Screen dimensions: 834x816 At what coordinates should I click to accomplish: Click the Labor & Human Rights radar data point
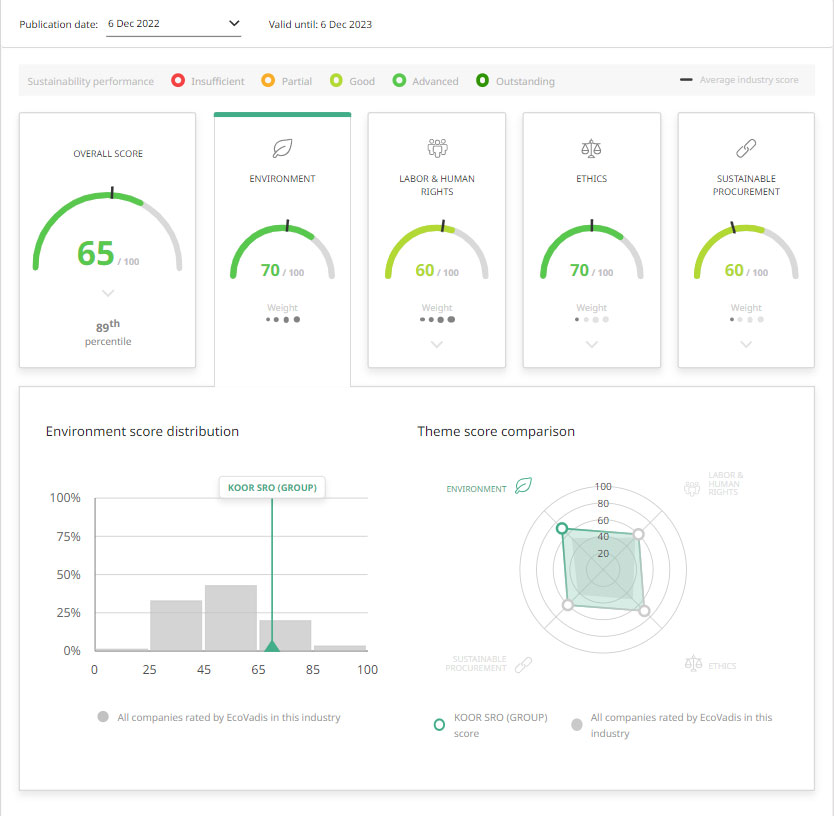(x=638, y=534)
